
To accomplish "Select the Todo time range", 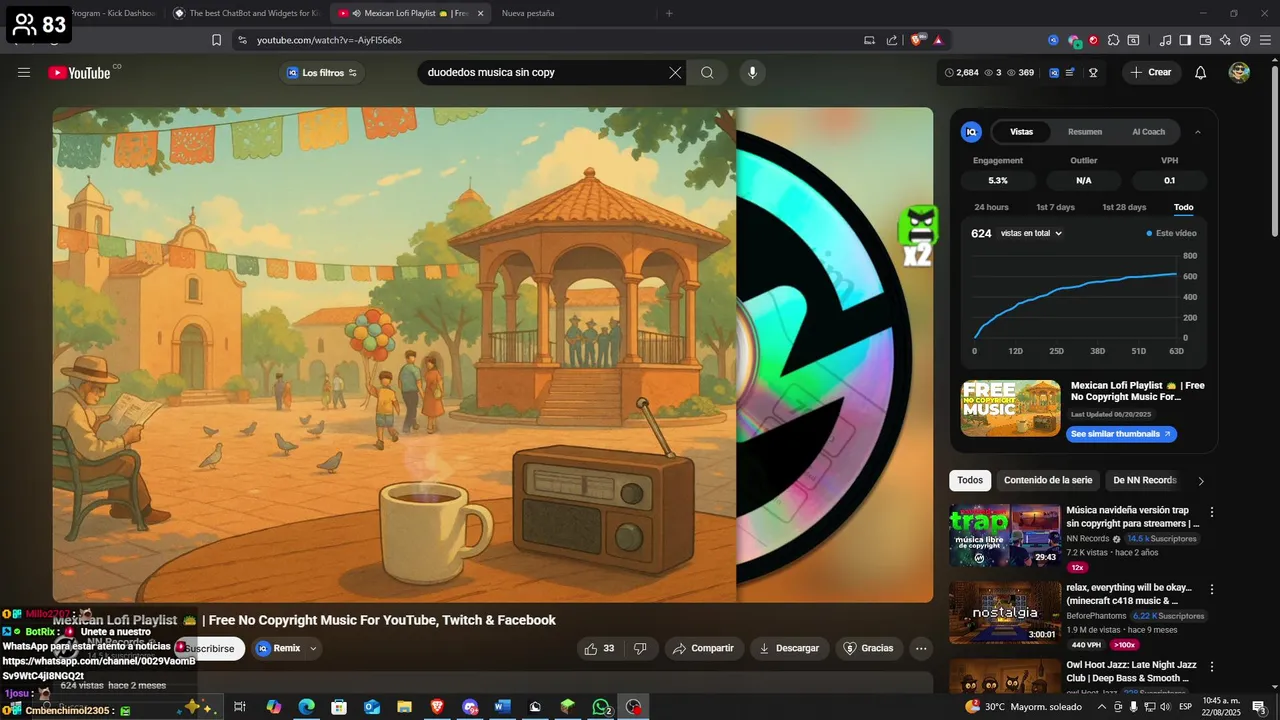I will pos(1183,207).
